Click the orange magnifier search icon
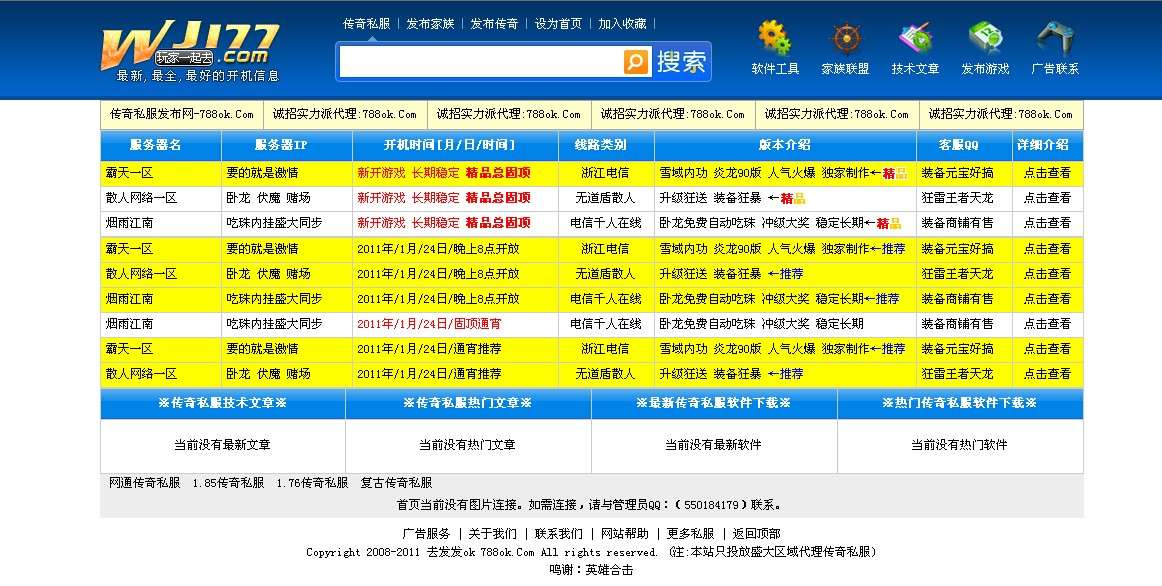Image resolution: width=1162 pixels, height=586 pixels. 637,61
